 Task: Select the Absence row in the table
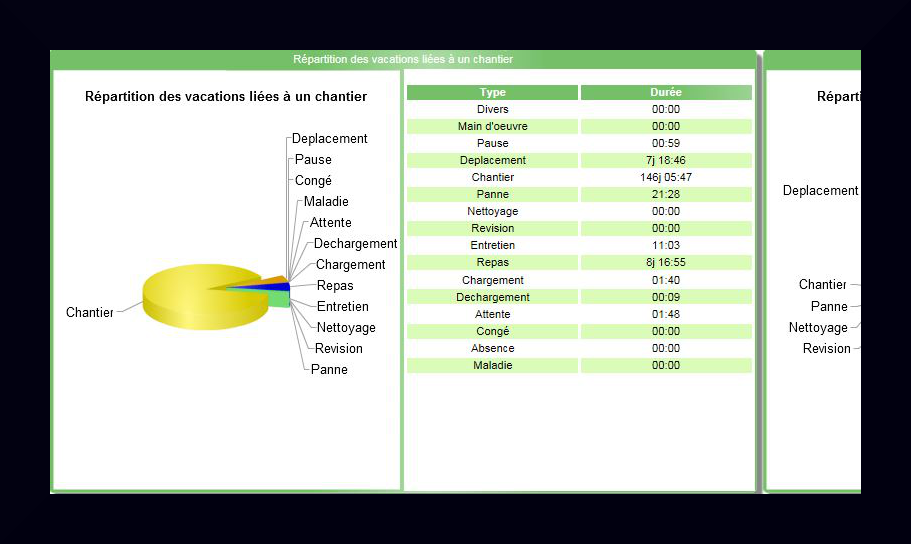click(492, 348)
